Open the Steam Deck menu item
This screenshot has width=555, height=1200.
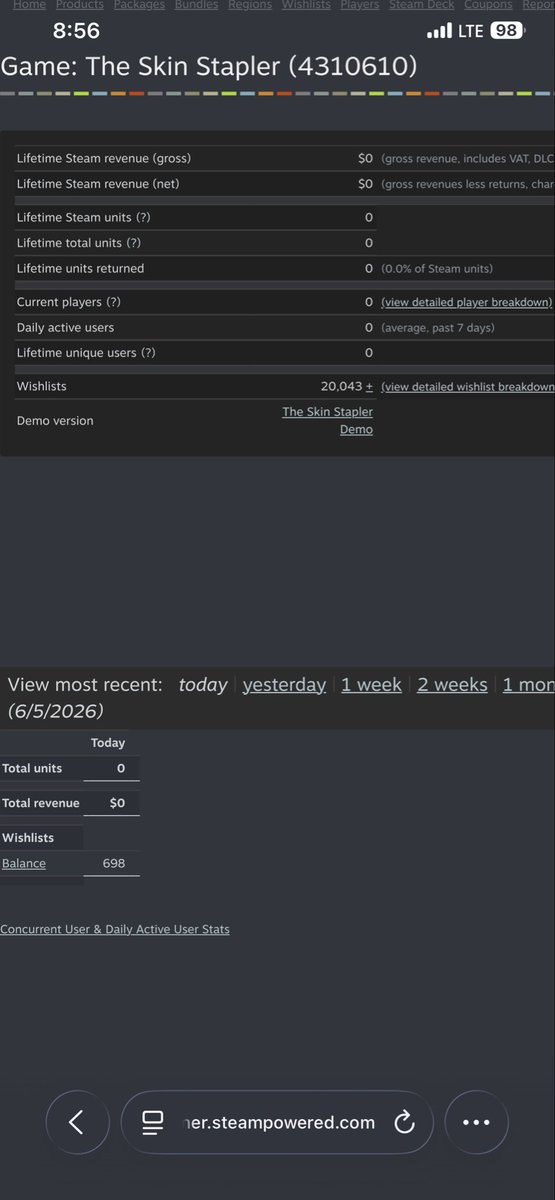click(422, 5)
